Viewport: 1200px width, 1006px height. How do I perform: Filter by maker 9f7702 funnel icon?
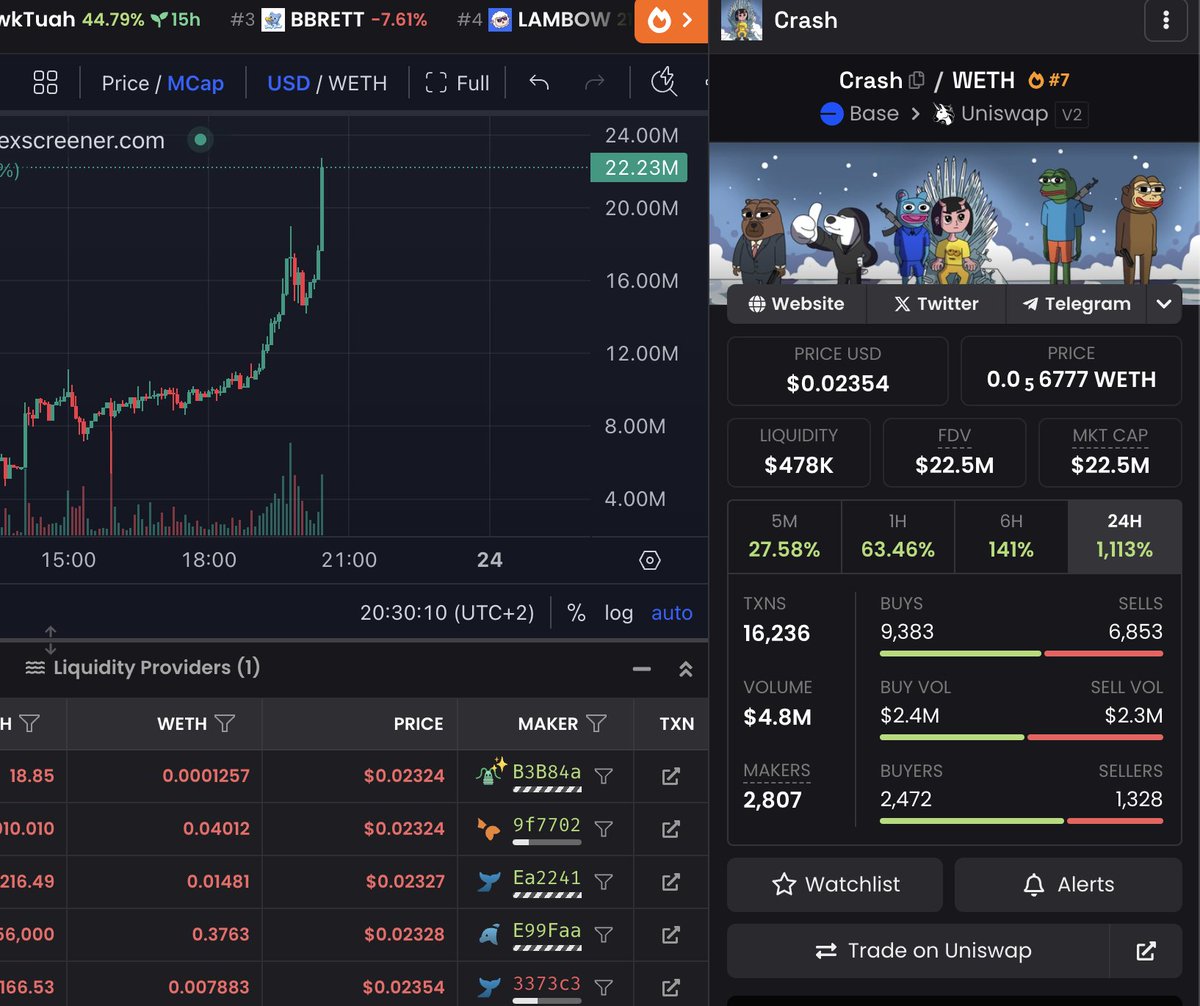[x=603, y=829]
